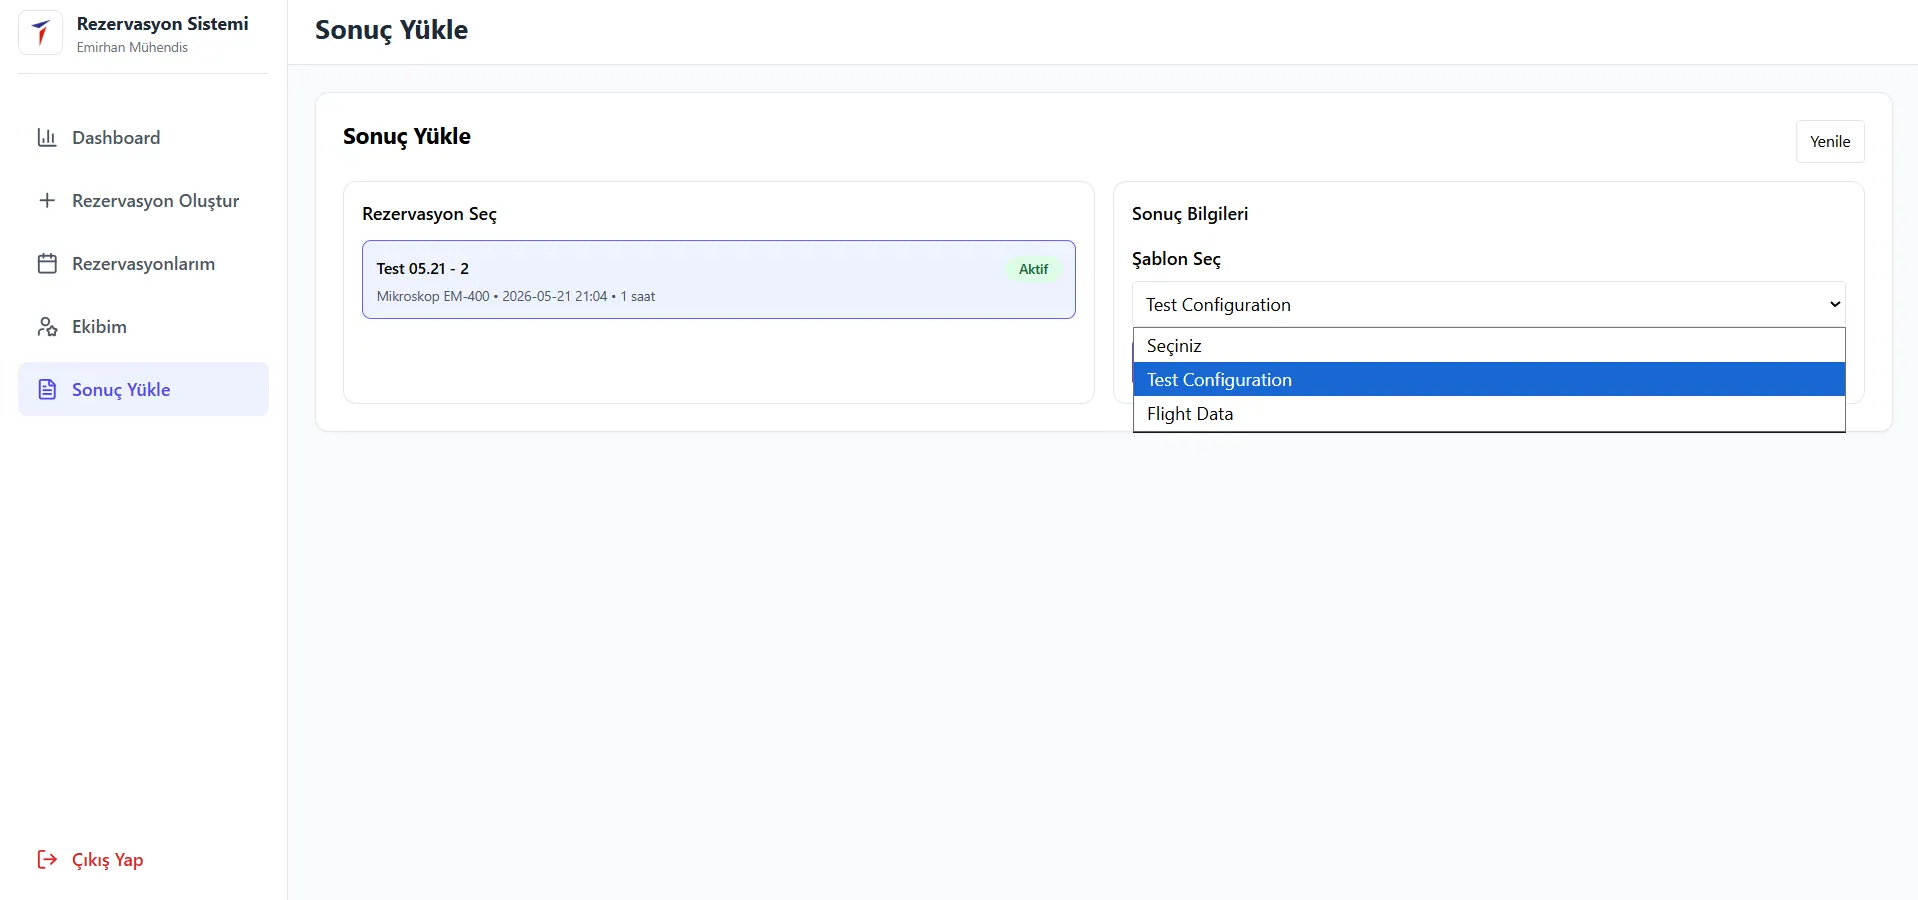Choose the Seçiniz option

pos(1489,346)
